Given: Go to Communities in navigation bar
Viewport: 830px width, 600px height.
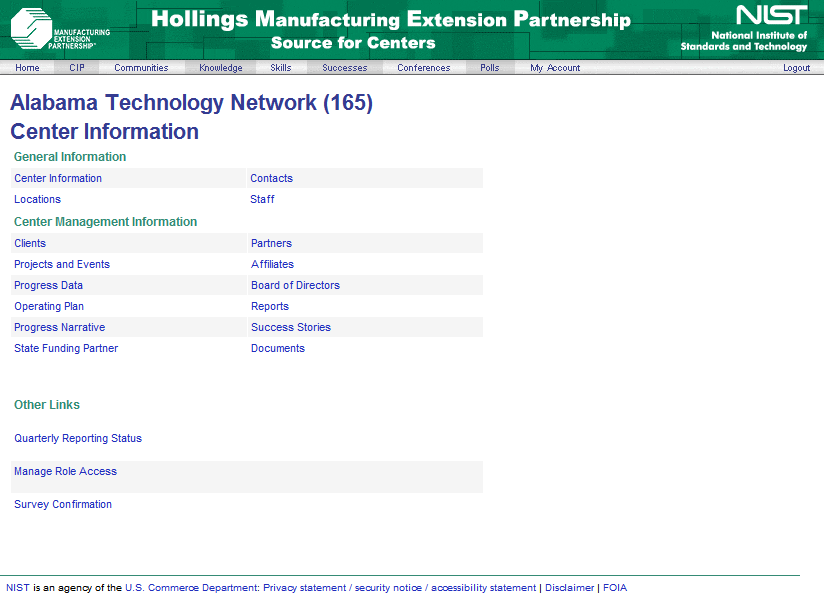Looking at the screenshot, I should [141, 68].
